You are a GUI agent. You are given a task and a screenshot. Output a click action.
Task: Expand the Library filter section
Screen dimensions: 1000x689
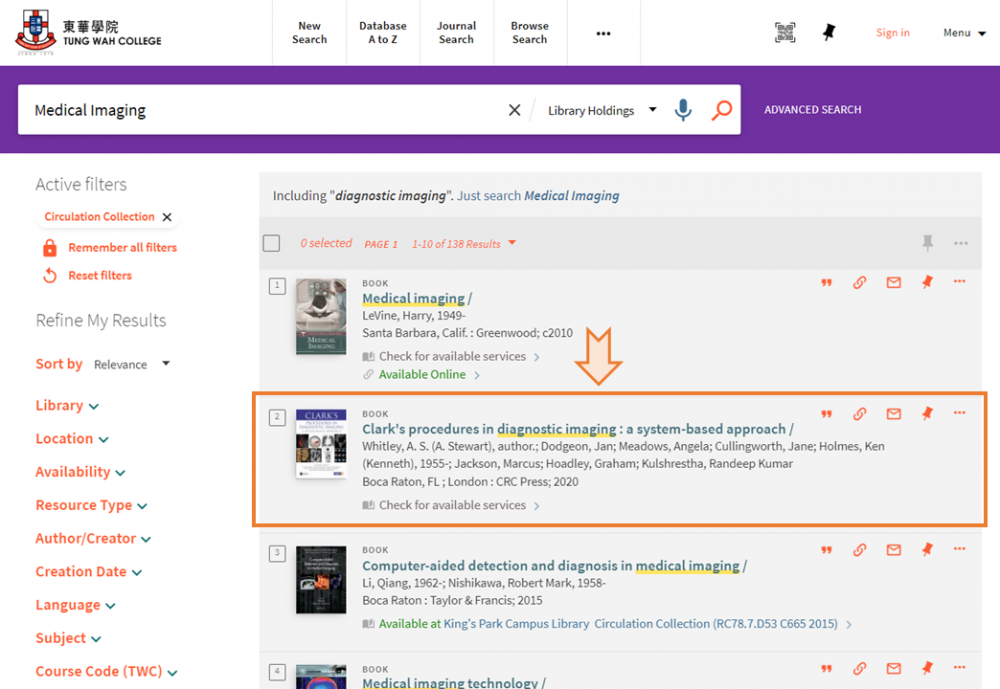[67, 406]
